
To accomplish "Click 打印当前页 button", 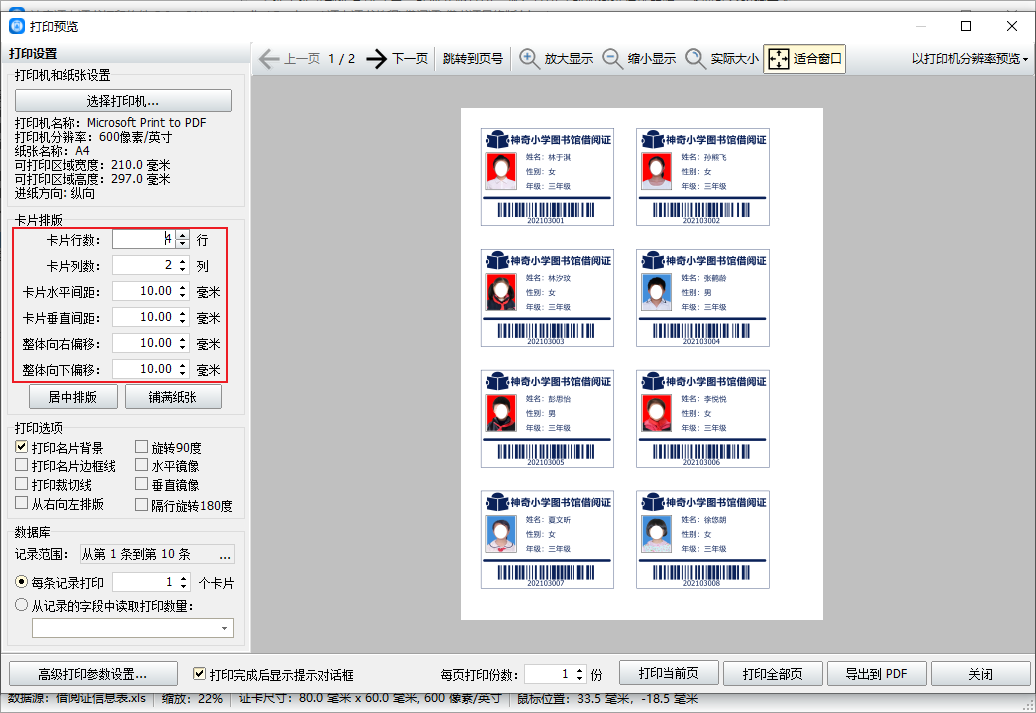I will coord(669,673).
